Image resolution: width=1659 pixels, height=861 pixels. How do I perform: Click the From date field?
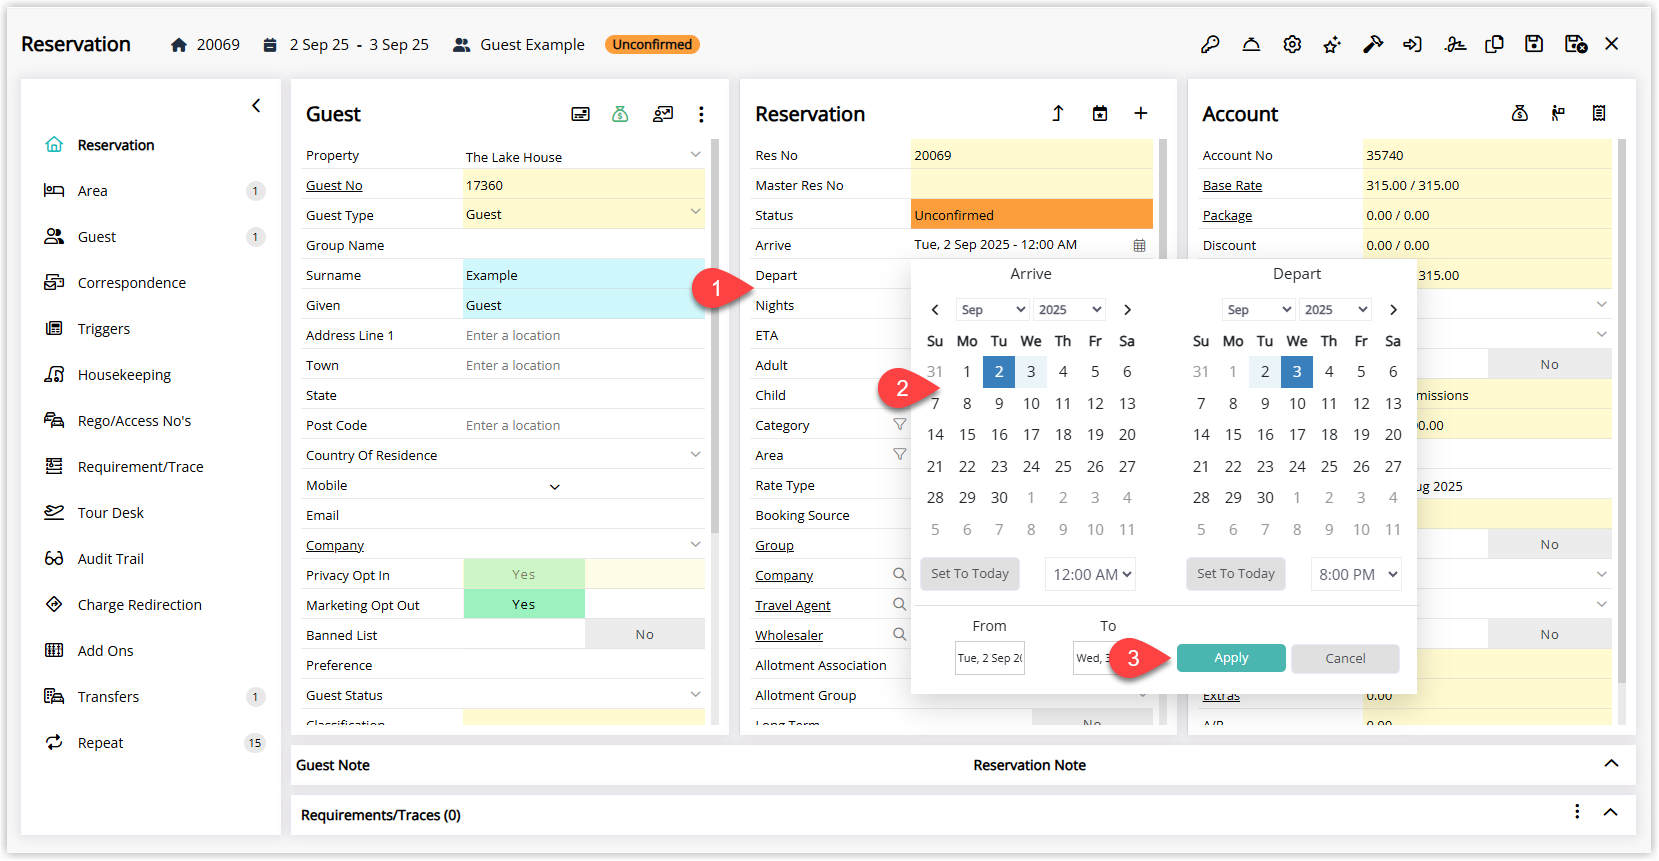click(990, 658)
